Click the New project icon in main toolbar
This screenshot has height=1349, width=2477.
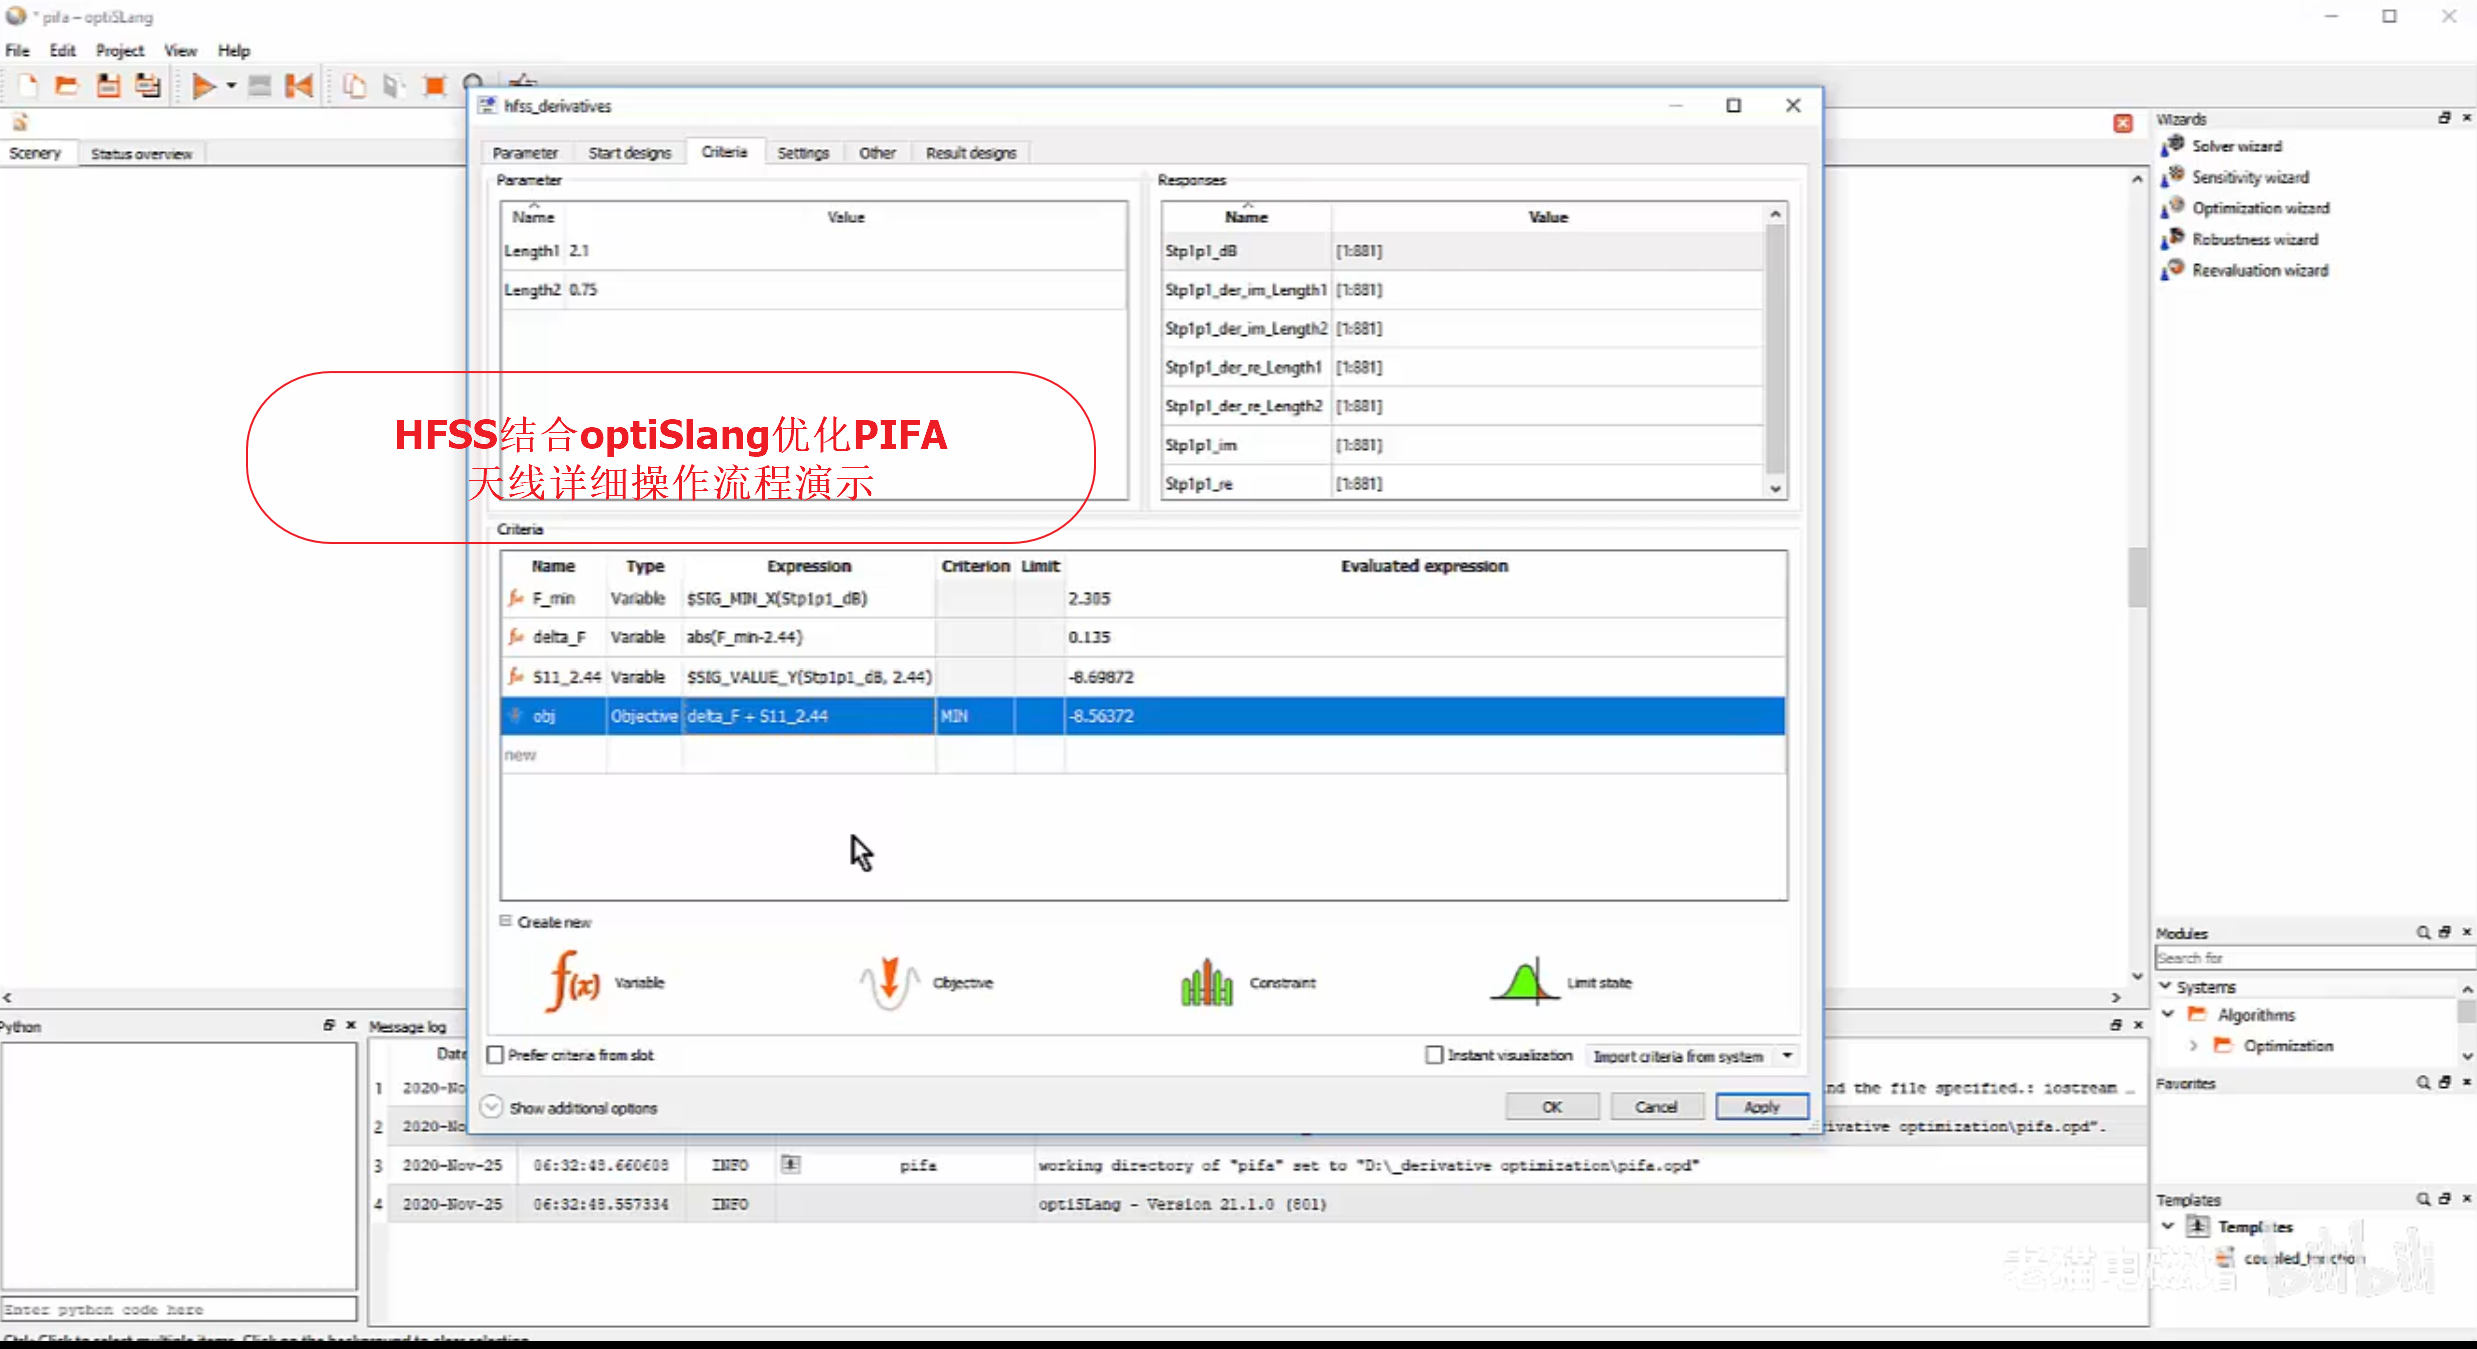27,86
